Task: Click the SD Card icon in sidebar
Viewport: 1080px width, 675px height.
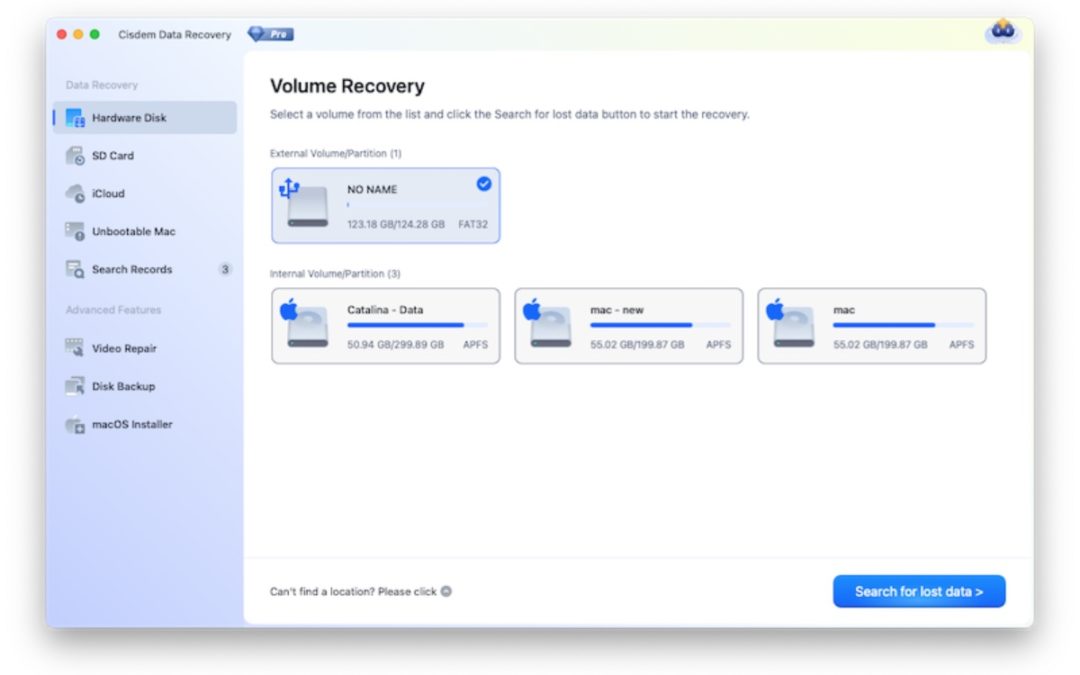Action: tap(76, 156)
